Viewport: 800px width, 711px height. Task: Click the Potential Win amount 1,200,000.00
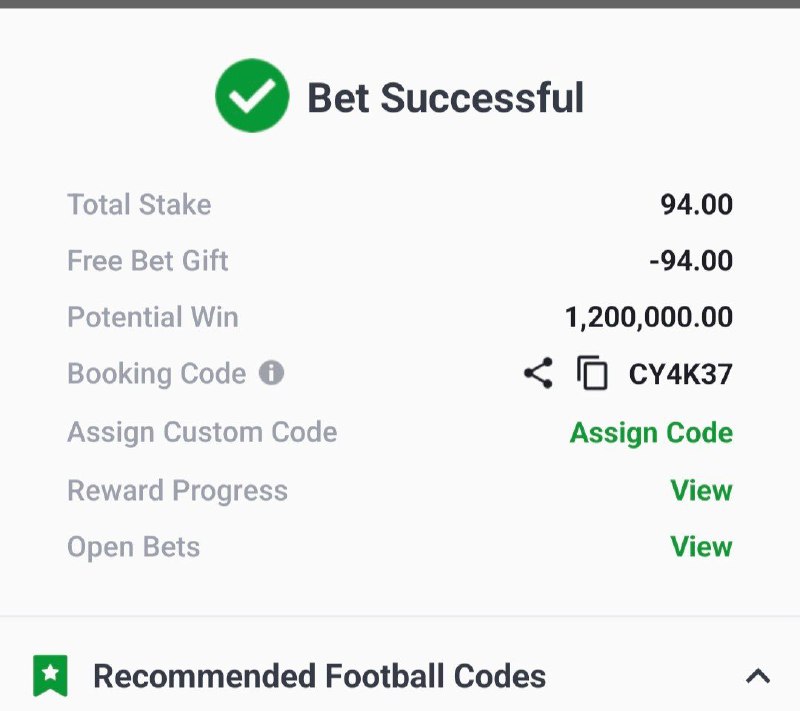(648, 318)
